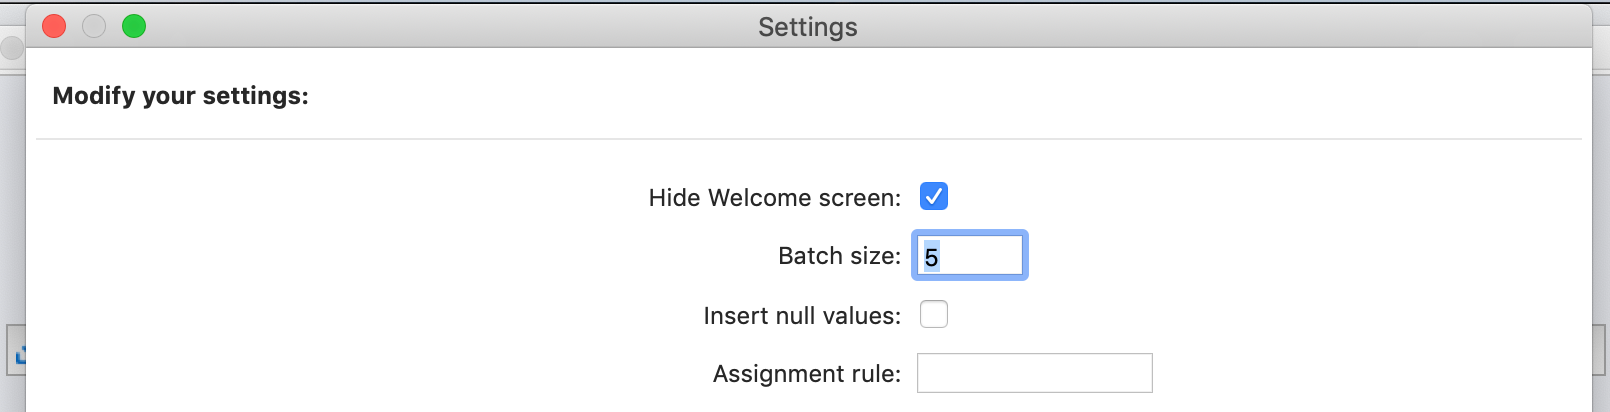Click the highlighted 5 in Batch size
1610x412 pixels.
coord(931,257)
